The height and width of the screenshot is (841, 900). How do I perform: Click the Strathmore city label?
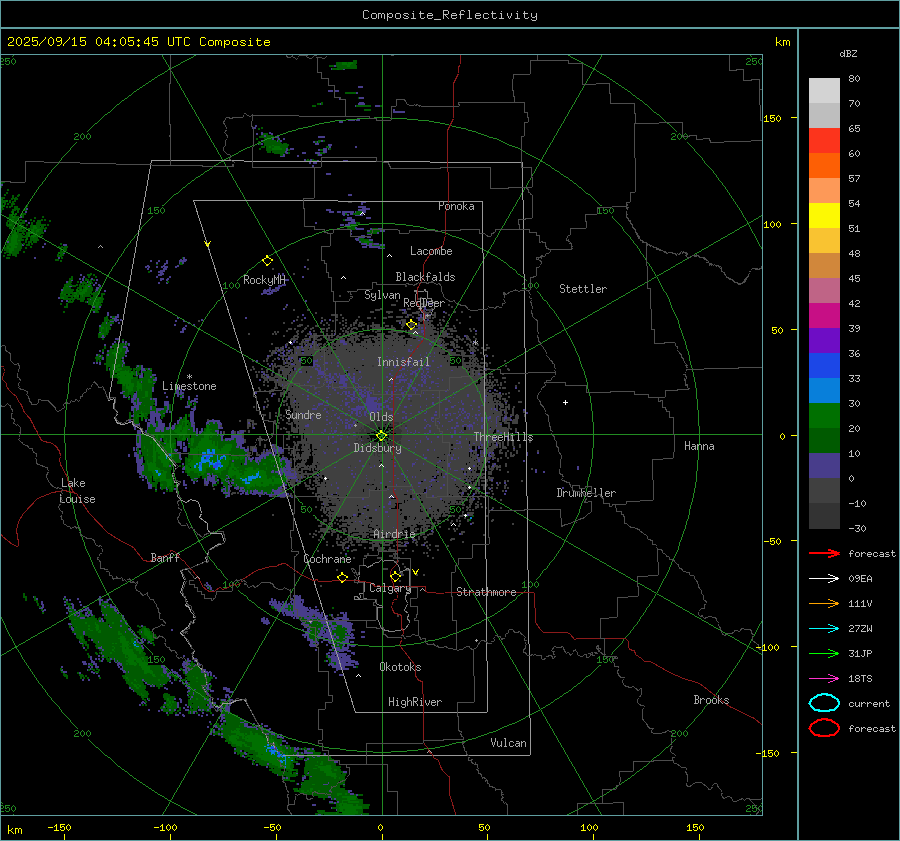tap(486, 592)
